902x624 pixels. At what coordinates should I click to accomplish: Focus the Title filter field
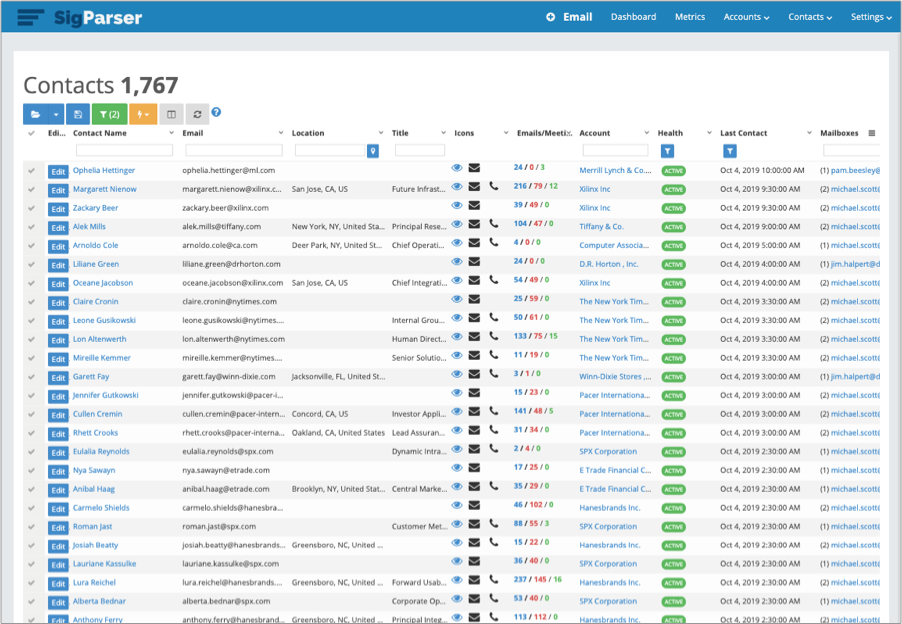coord(420,150)
